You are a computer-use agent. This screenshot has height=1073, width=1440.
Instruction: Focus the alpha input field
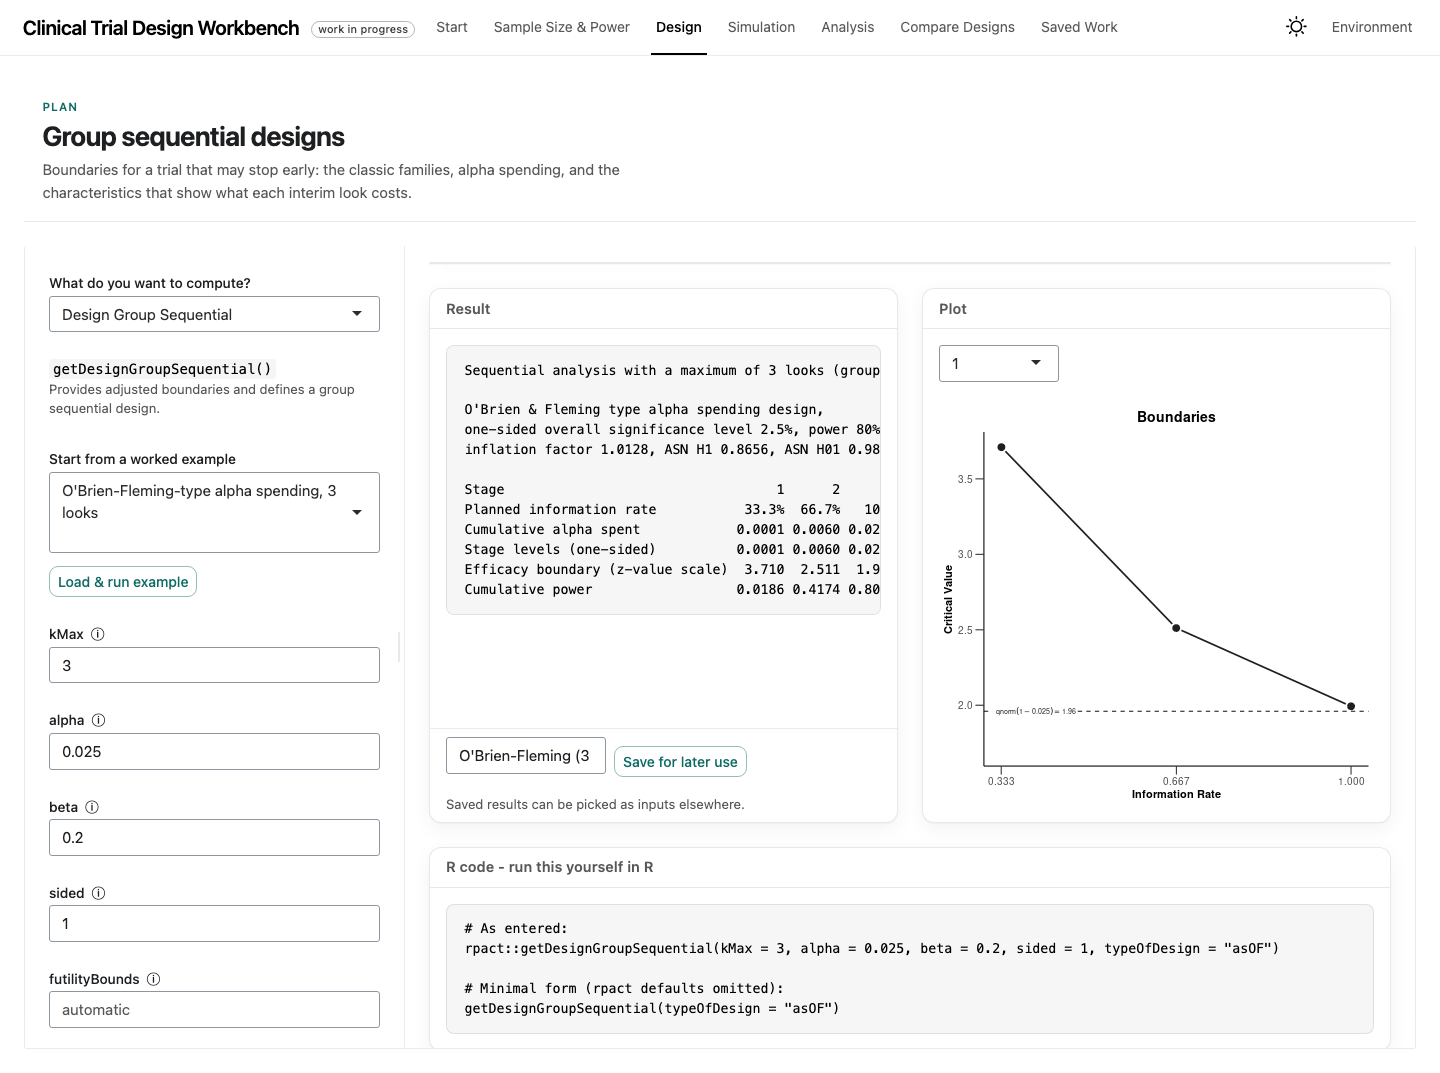tap(214, 751)
